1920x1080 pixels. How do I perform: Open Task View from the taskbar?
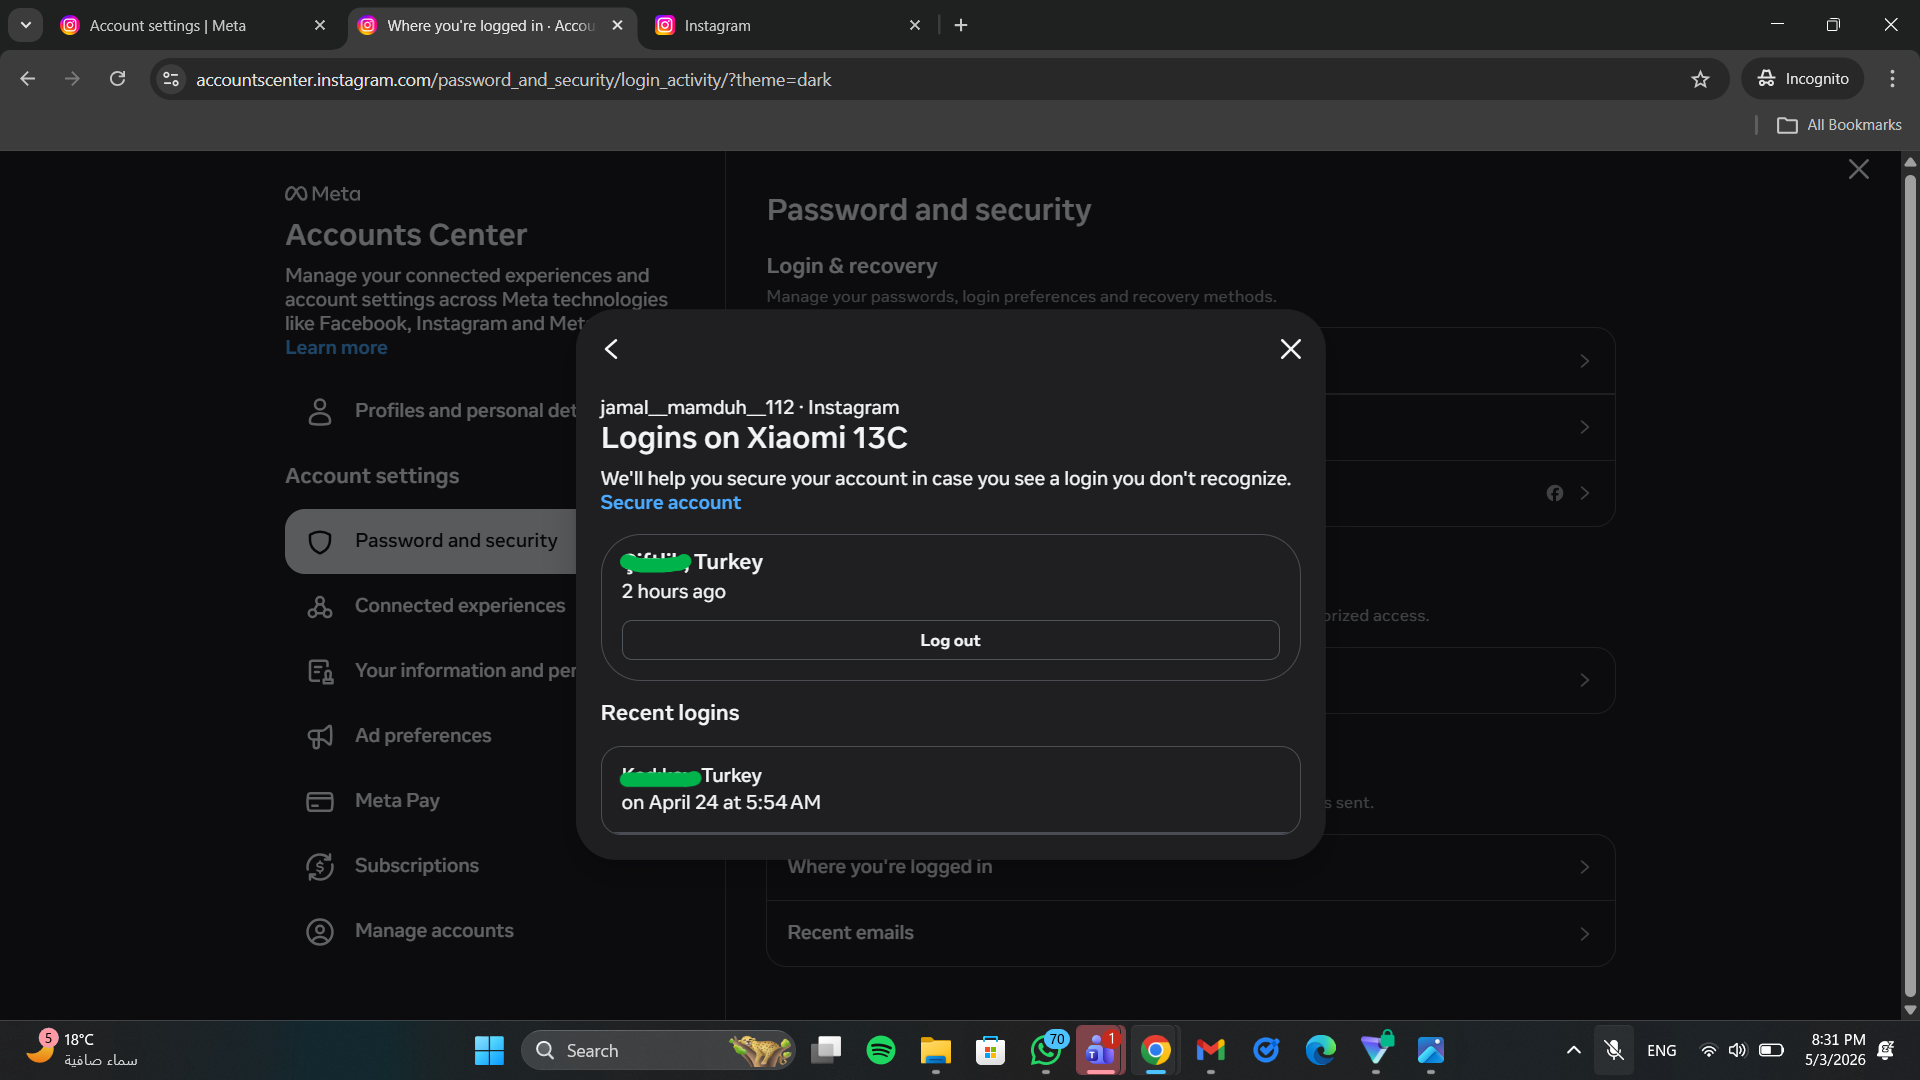(826, 1051)
